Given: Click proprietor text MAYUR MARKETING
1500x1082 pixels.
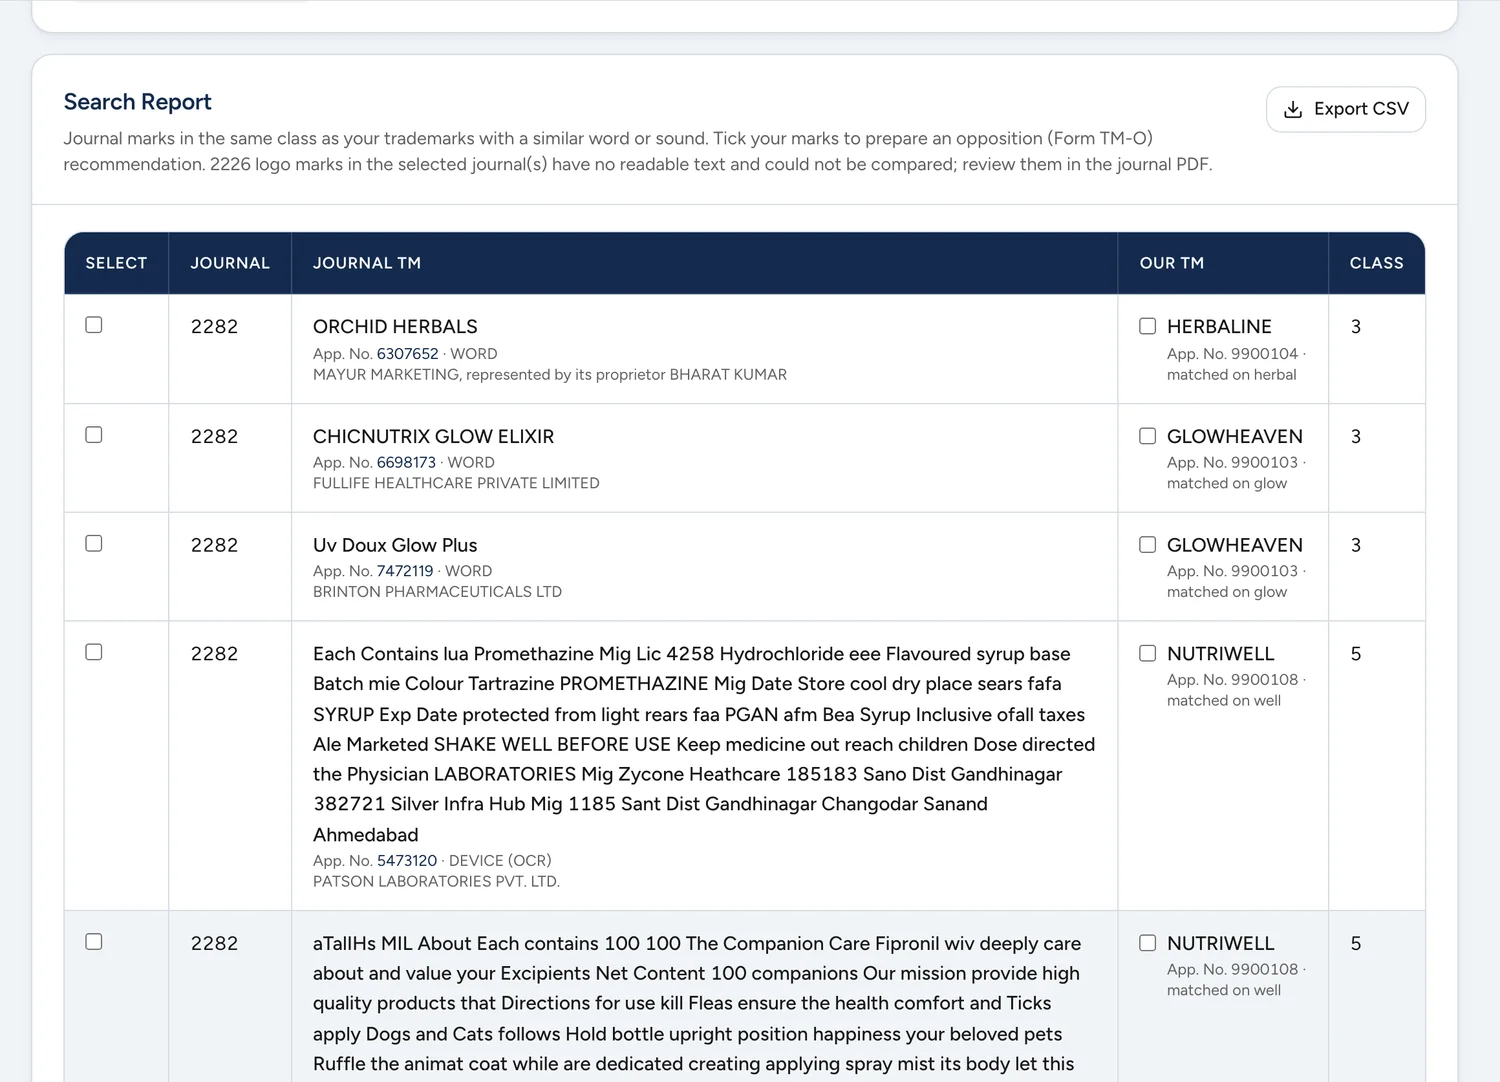Looking at the screenshot, I should [x=386, y=375].
